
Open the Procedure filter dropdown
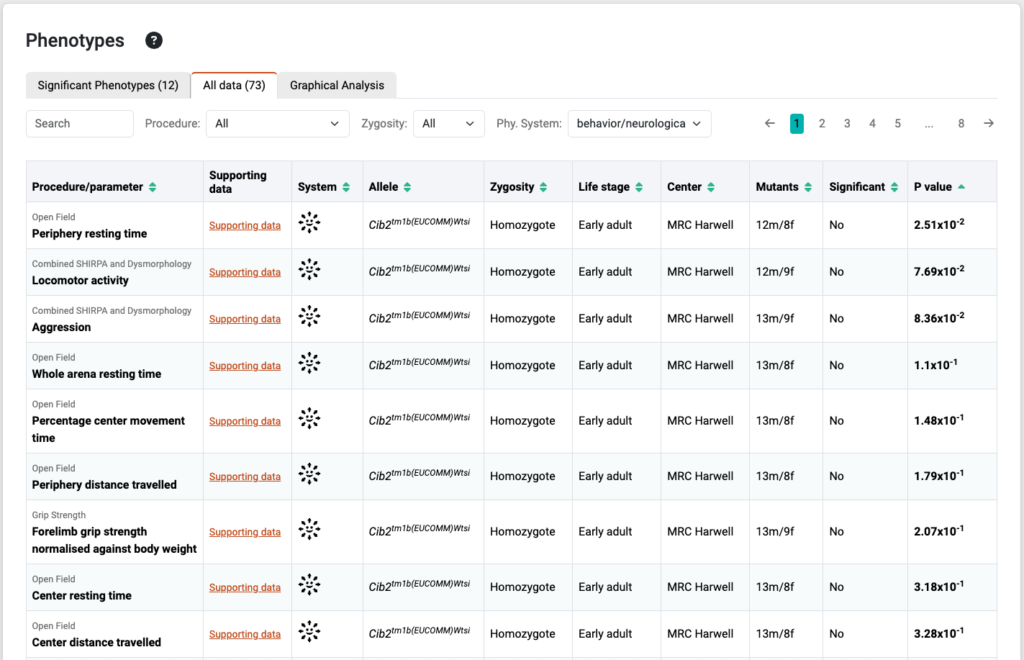tap(278, 123)
